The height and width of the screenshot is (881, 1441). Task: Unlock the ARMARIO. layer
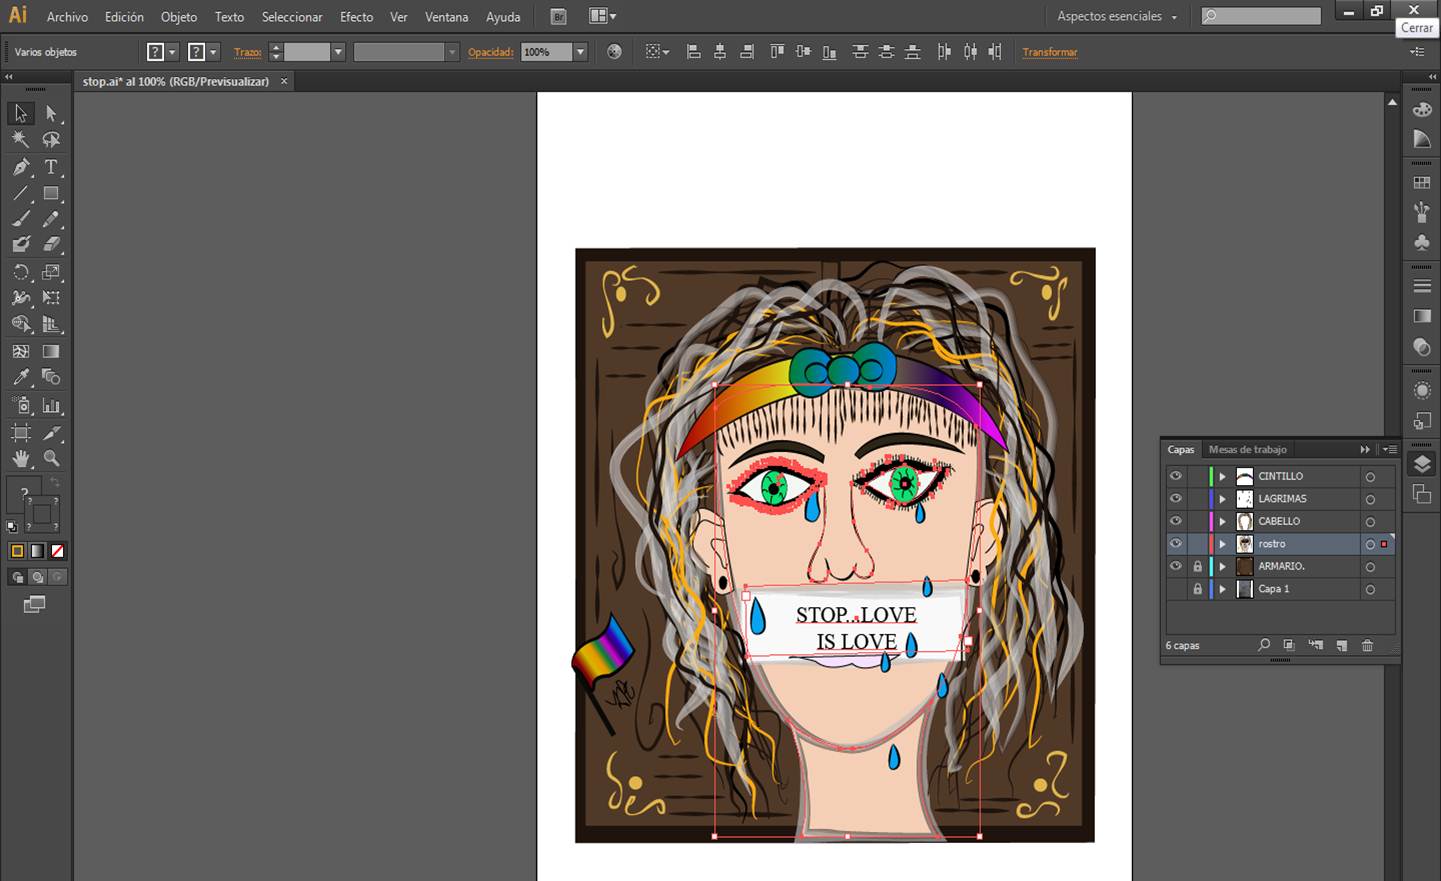1197,566
